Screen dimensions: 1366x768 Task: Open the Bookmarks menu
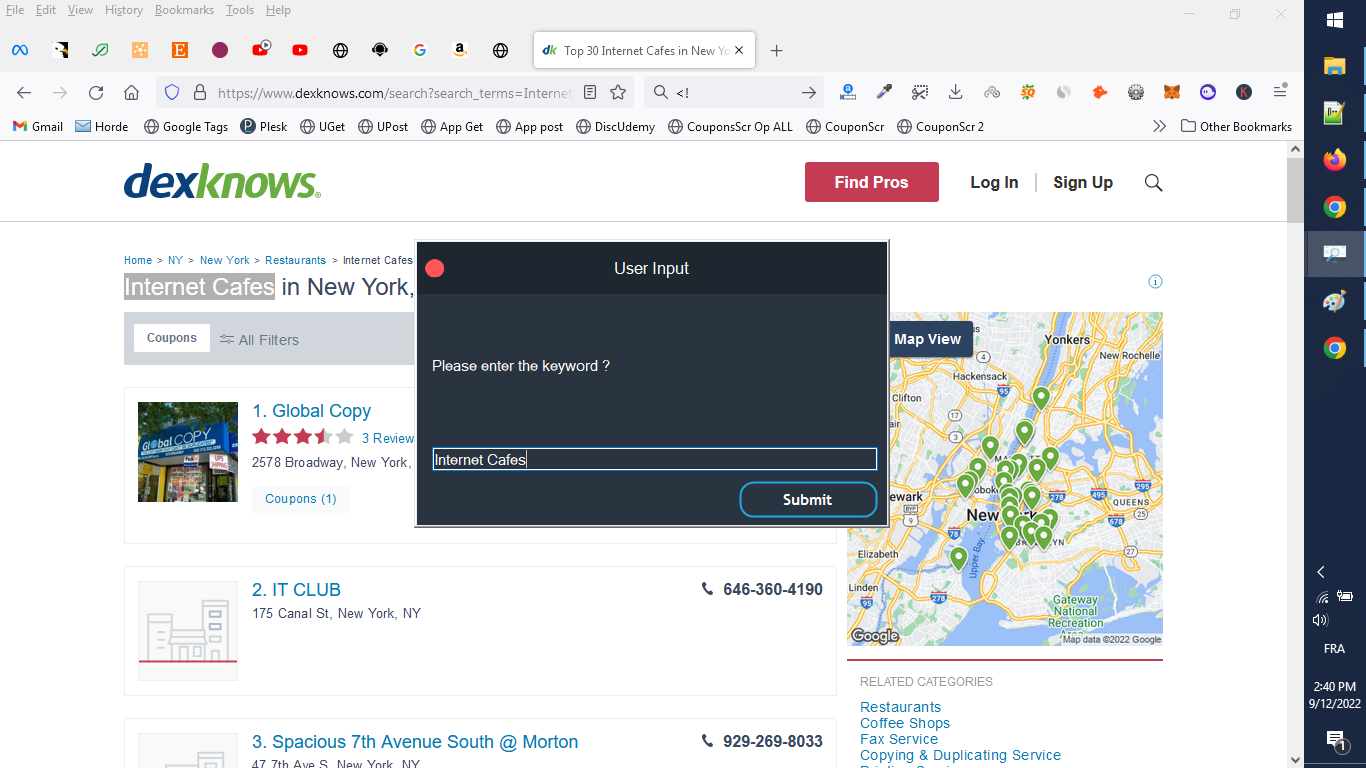pyautogui.click(x=184, y=10)
